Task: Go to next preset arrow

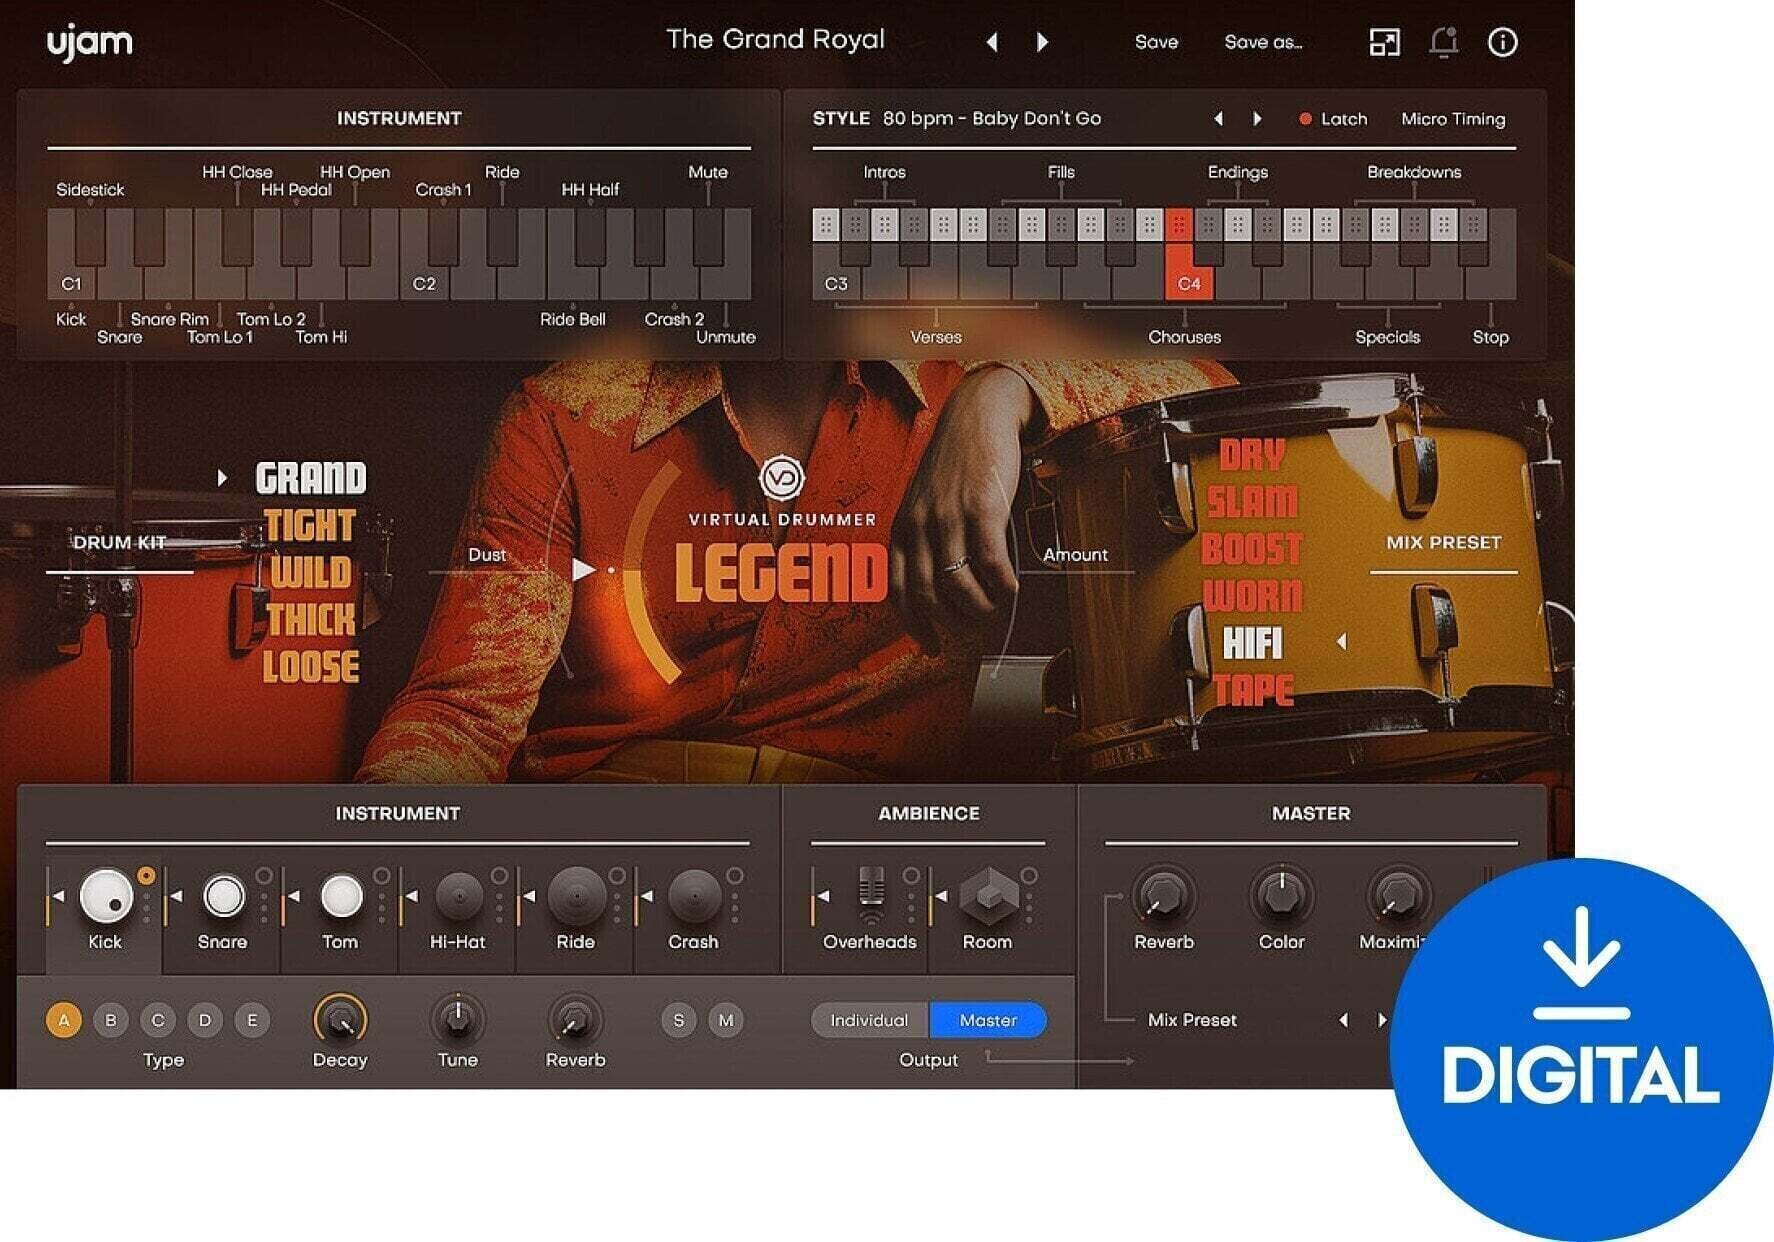Action: [x=1042, y=42]
